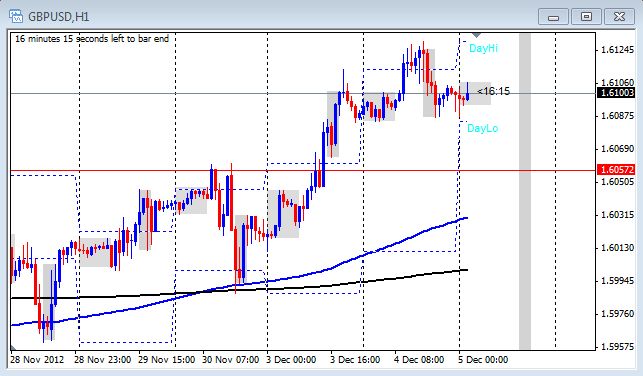
Task: Click the vertical gray shaded session bar
Action: click(525, 191)
